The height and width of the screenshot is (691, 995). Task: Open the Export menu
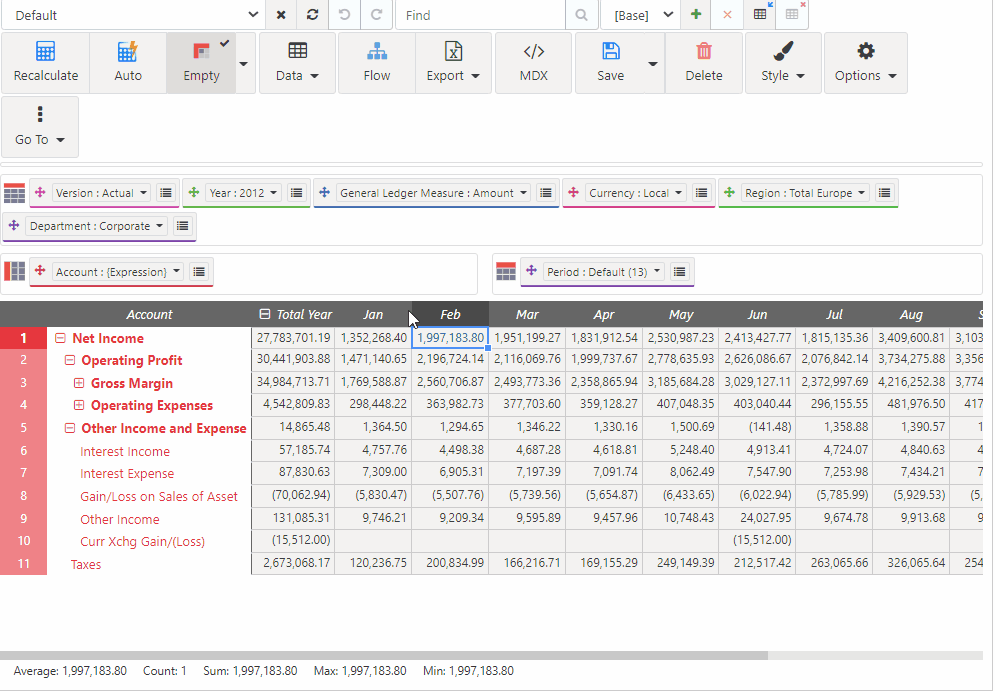453,62
